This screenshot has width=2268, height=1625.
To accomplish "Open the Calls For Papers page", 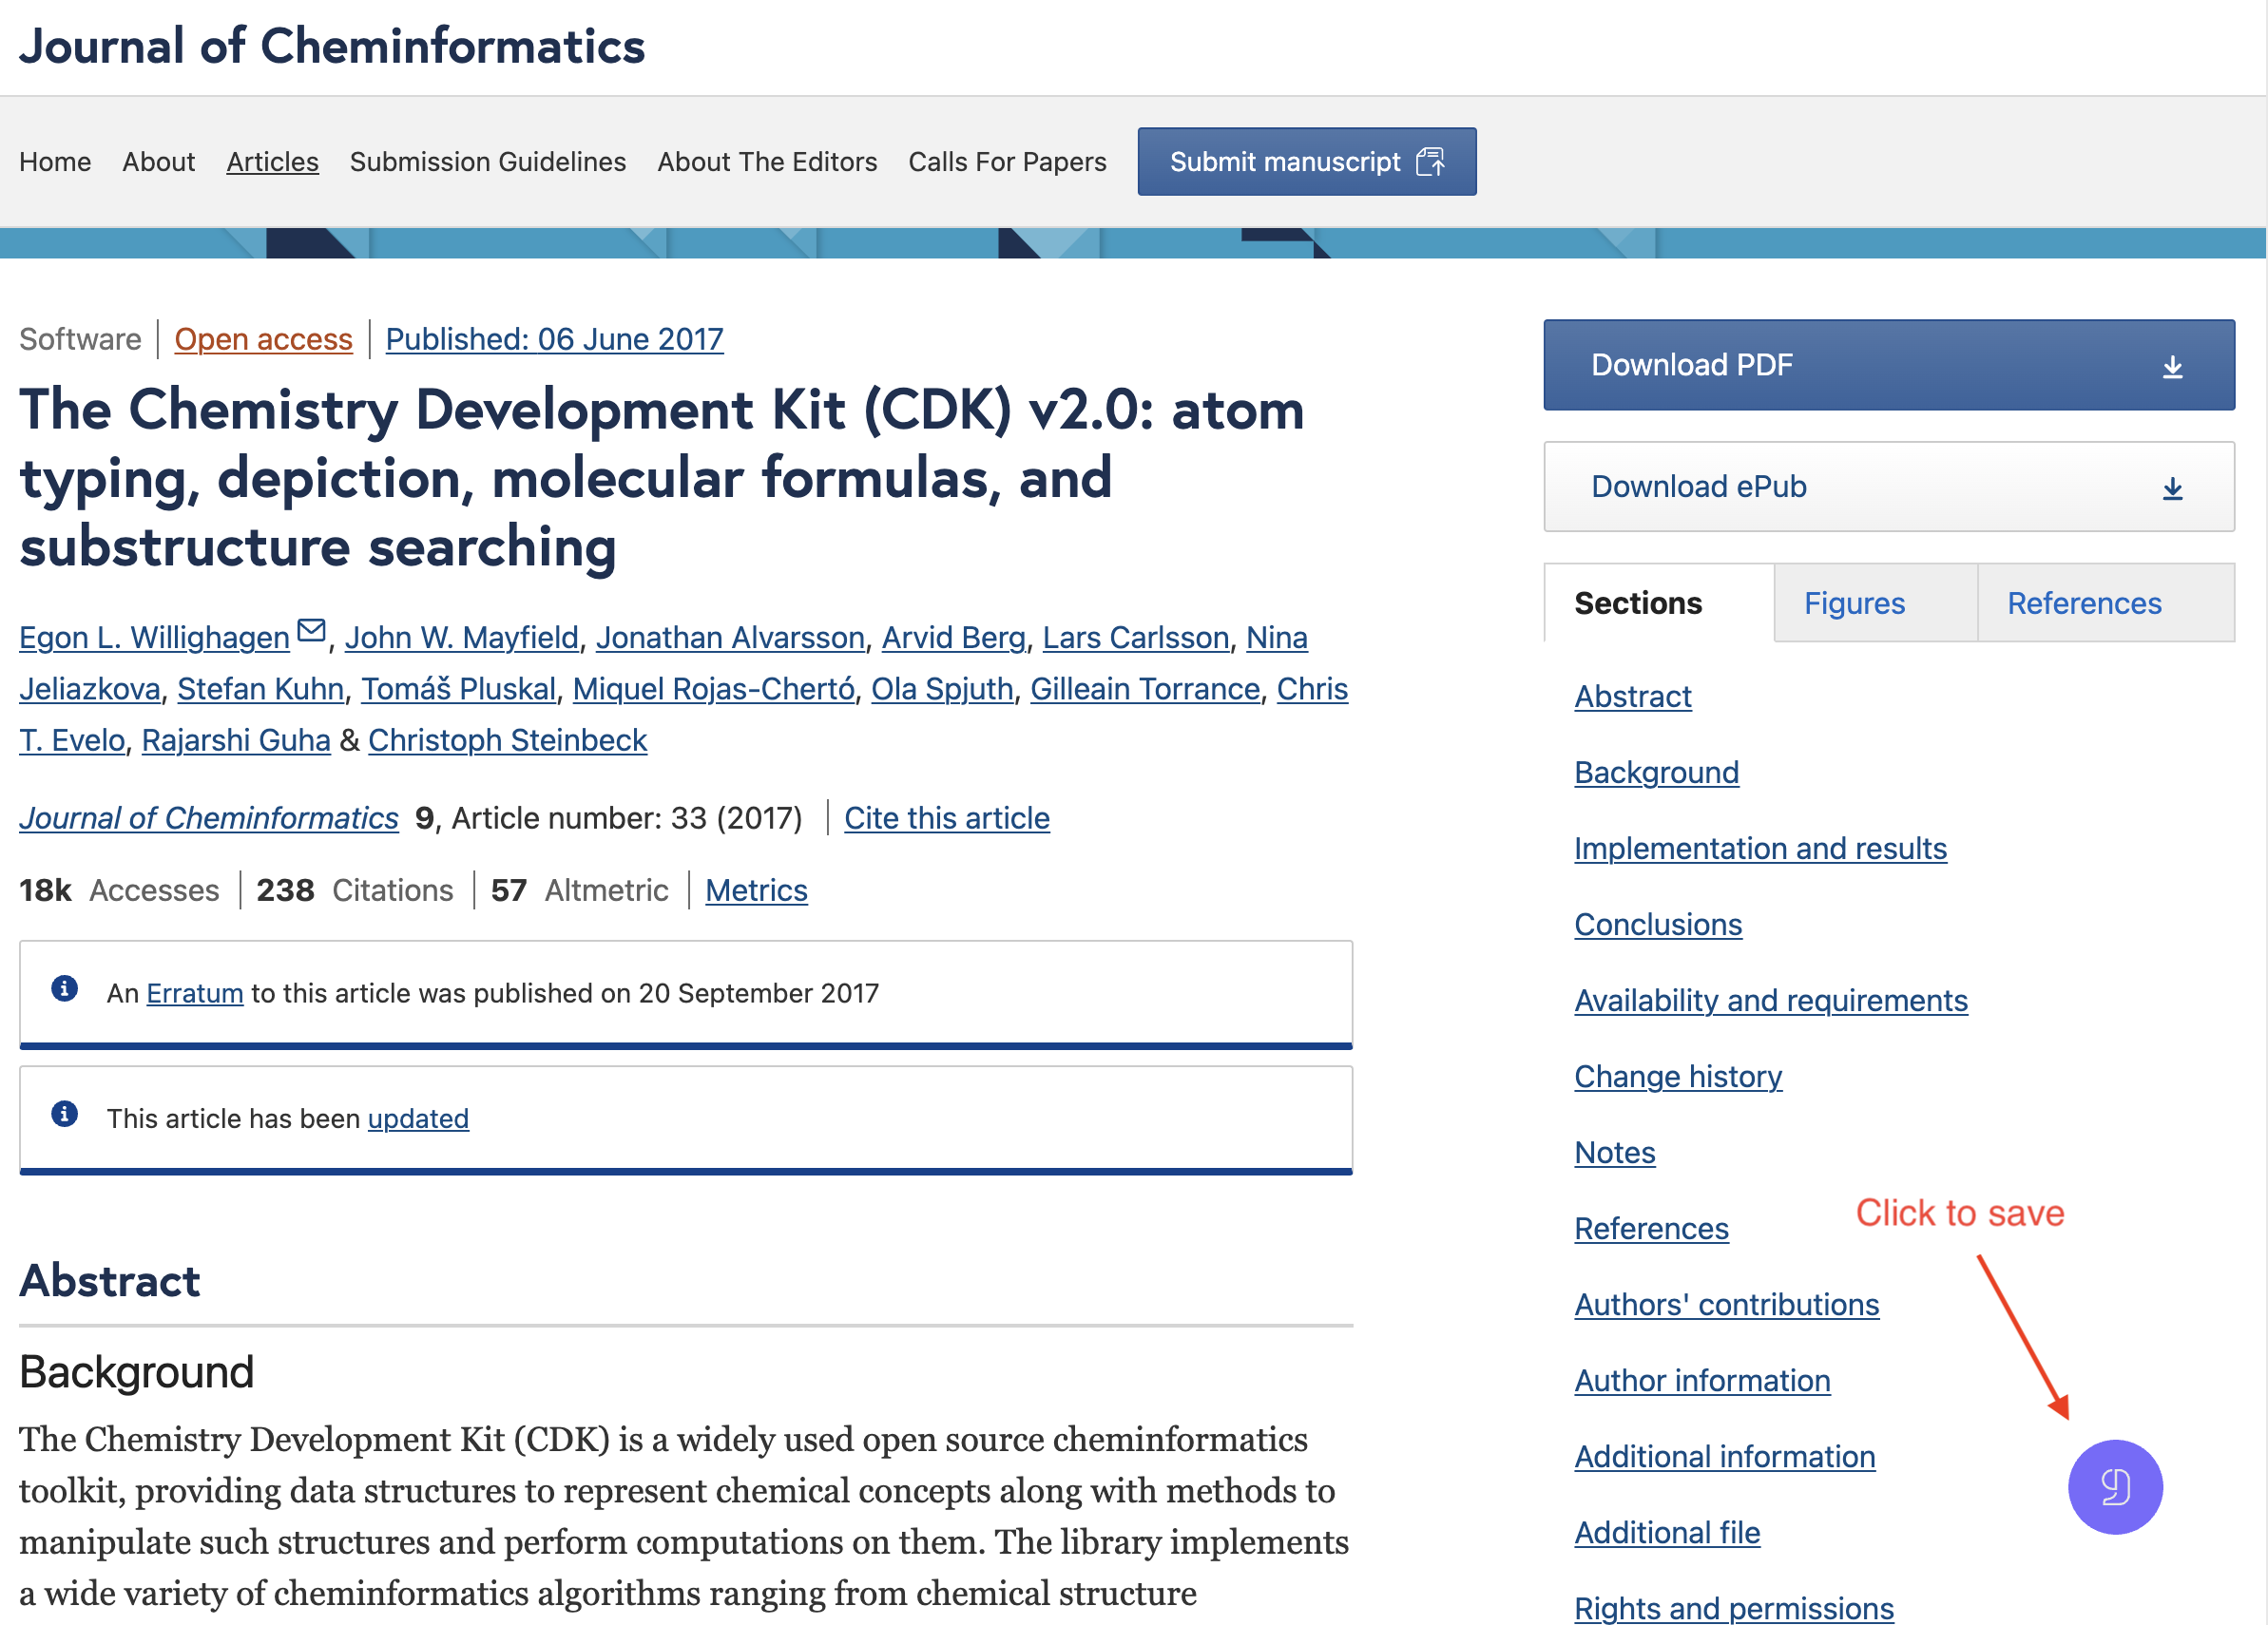I will 1006,162.
